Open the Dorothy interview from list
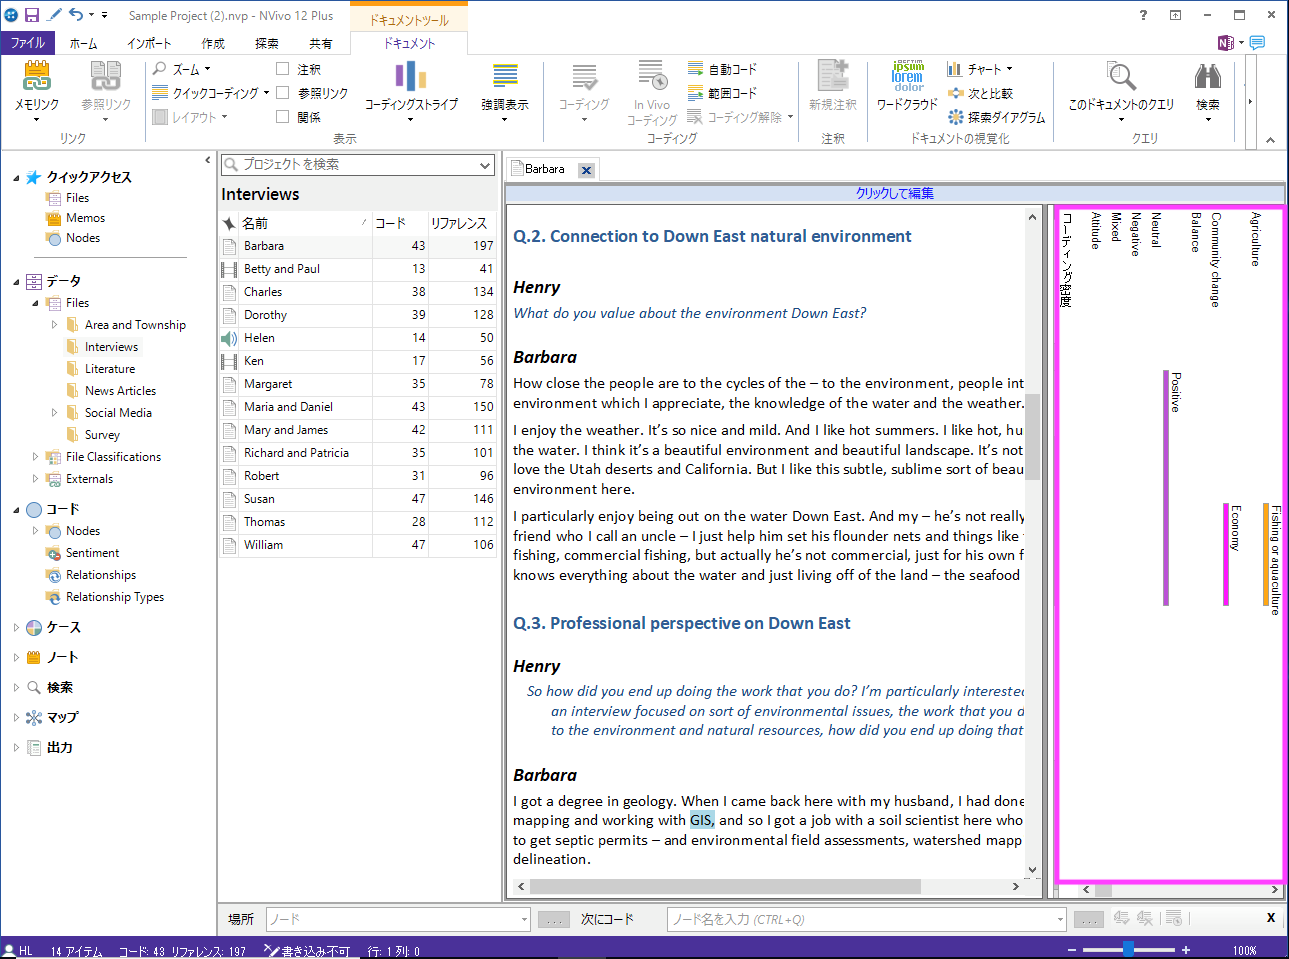The height and width of the screenshot is (959, 1289). 265,315
